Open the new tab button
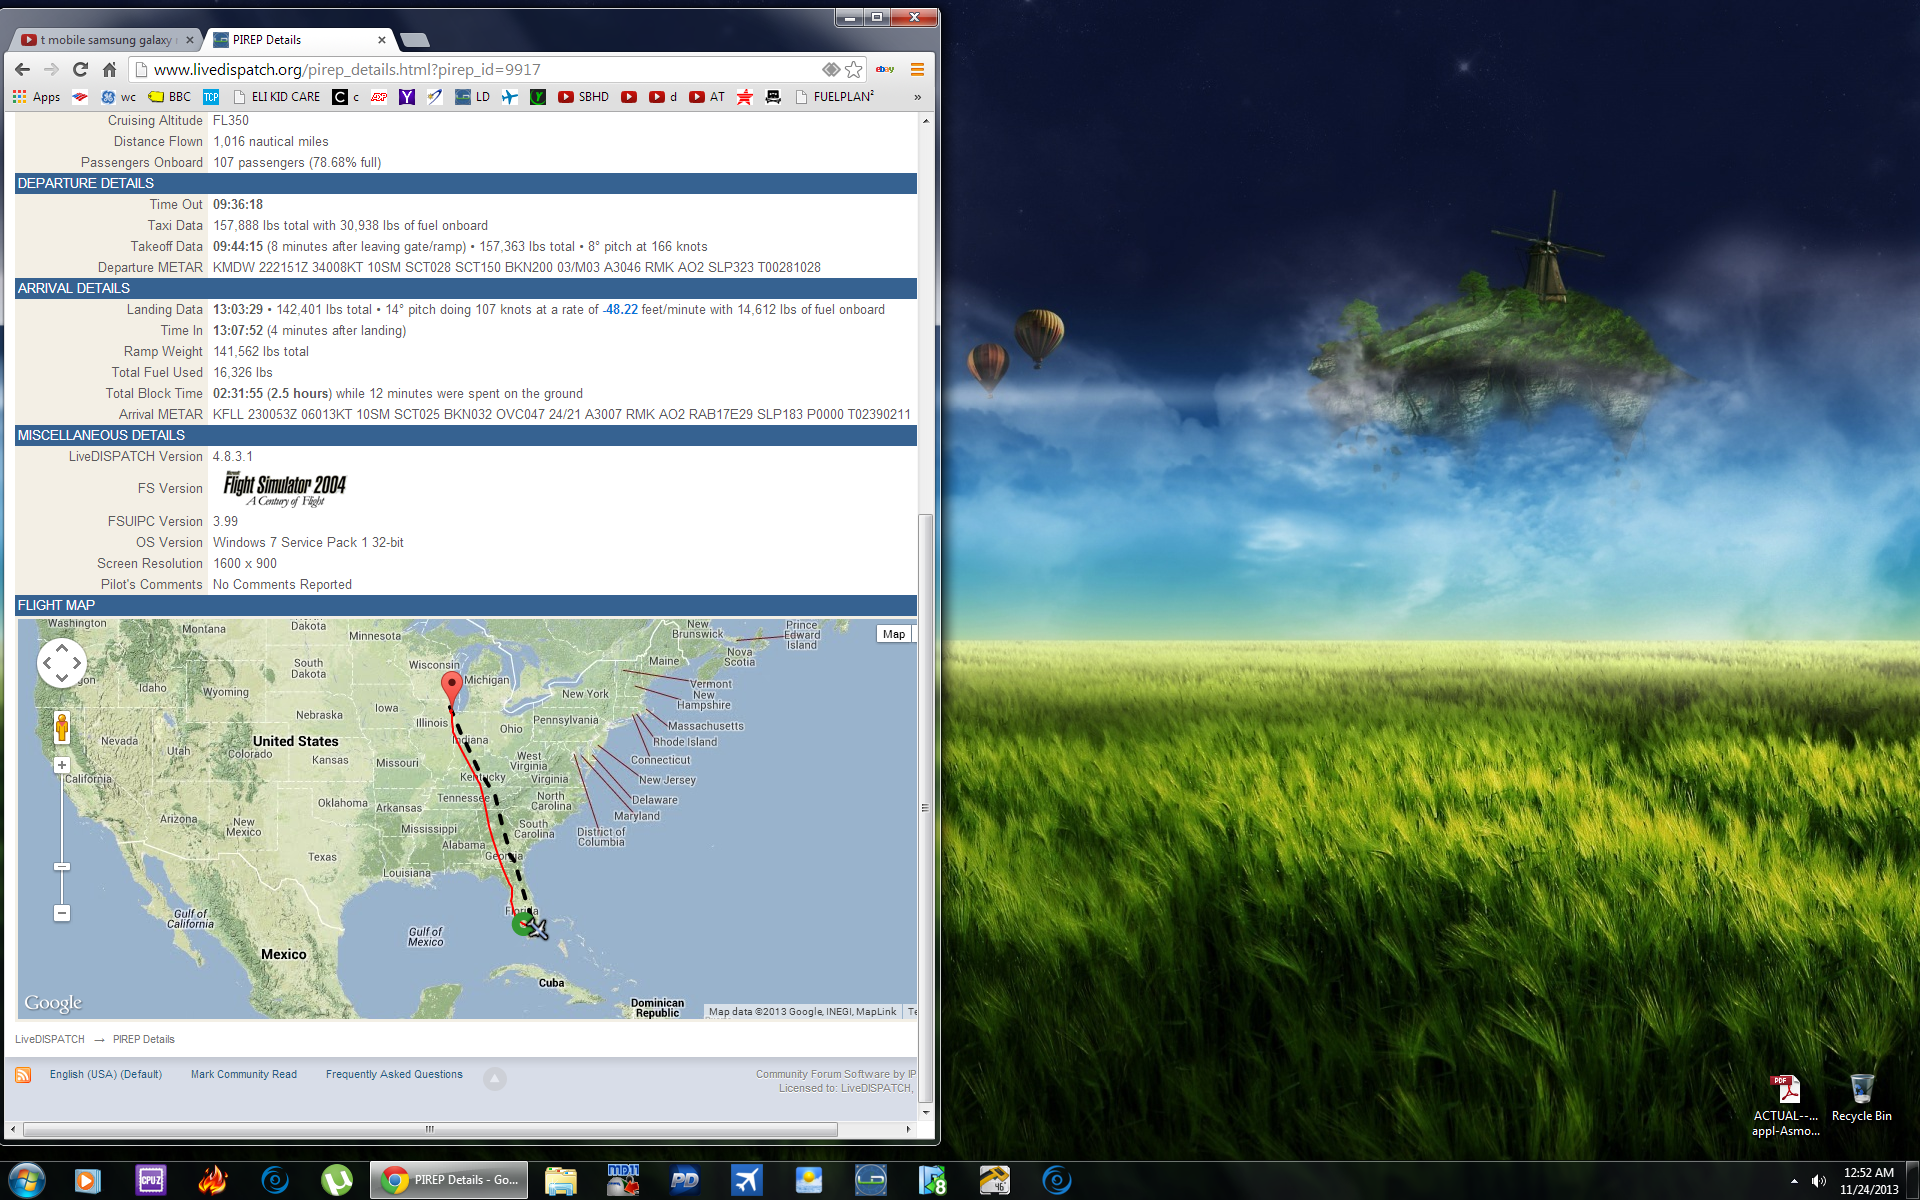1920x1200 pixels. click(x=414, y=40)
